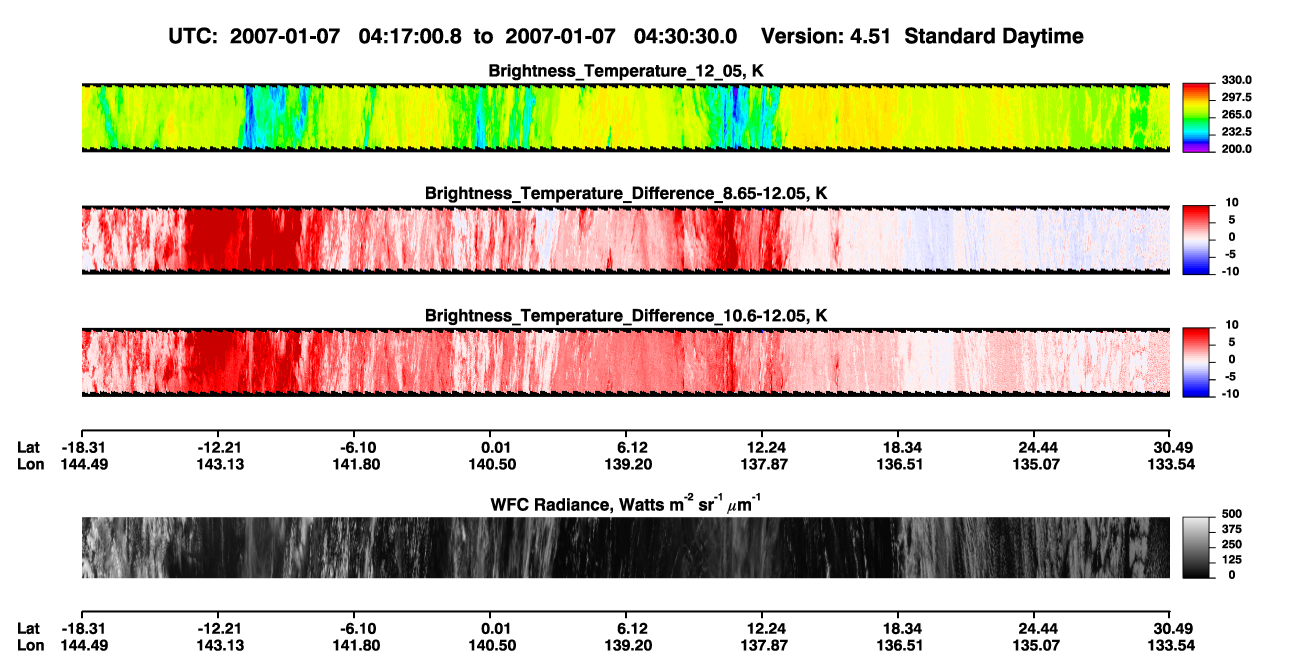Click 'Standard Daytime' in the header

(993, 36)
